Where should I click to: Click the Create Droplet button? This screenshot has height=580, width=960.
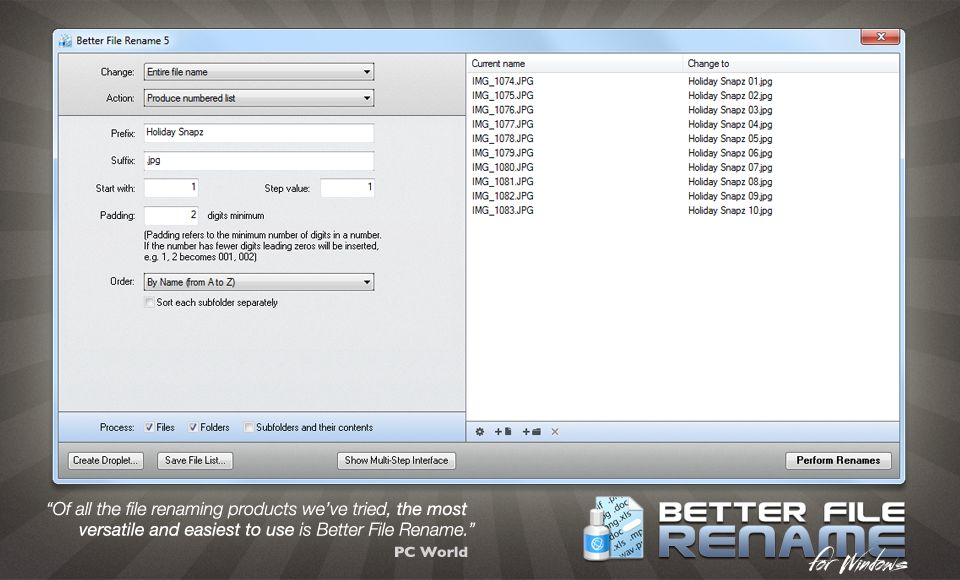pyautogui.click(x=105, y=461)
